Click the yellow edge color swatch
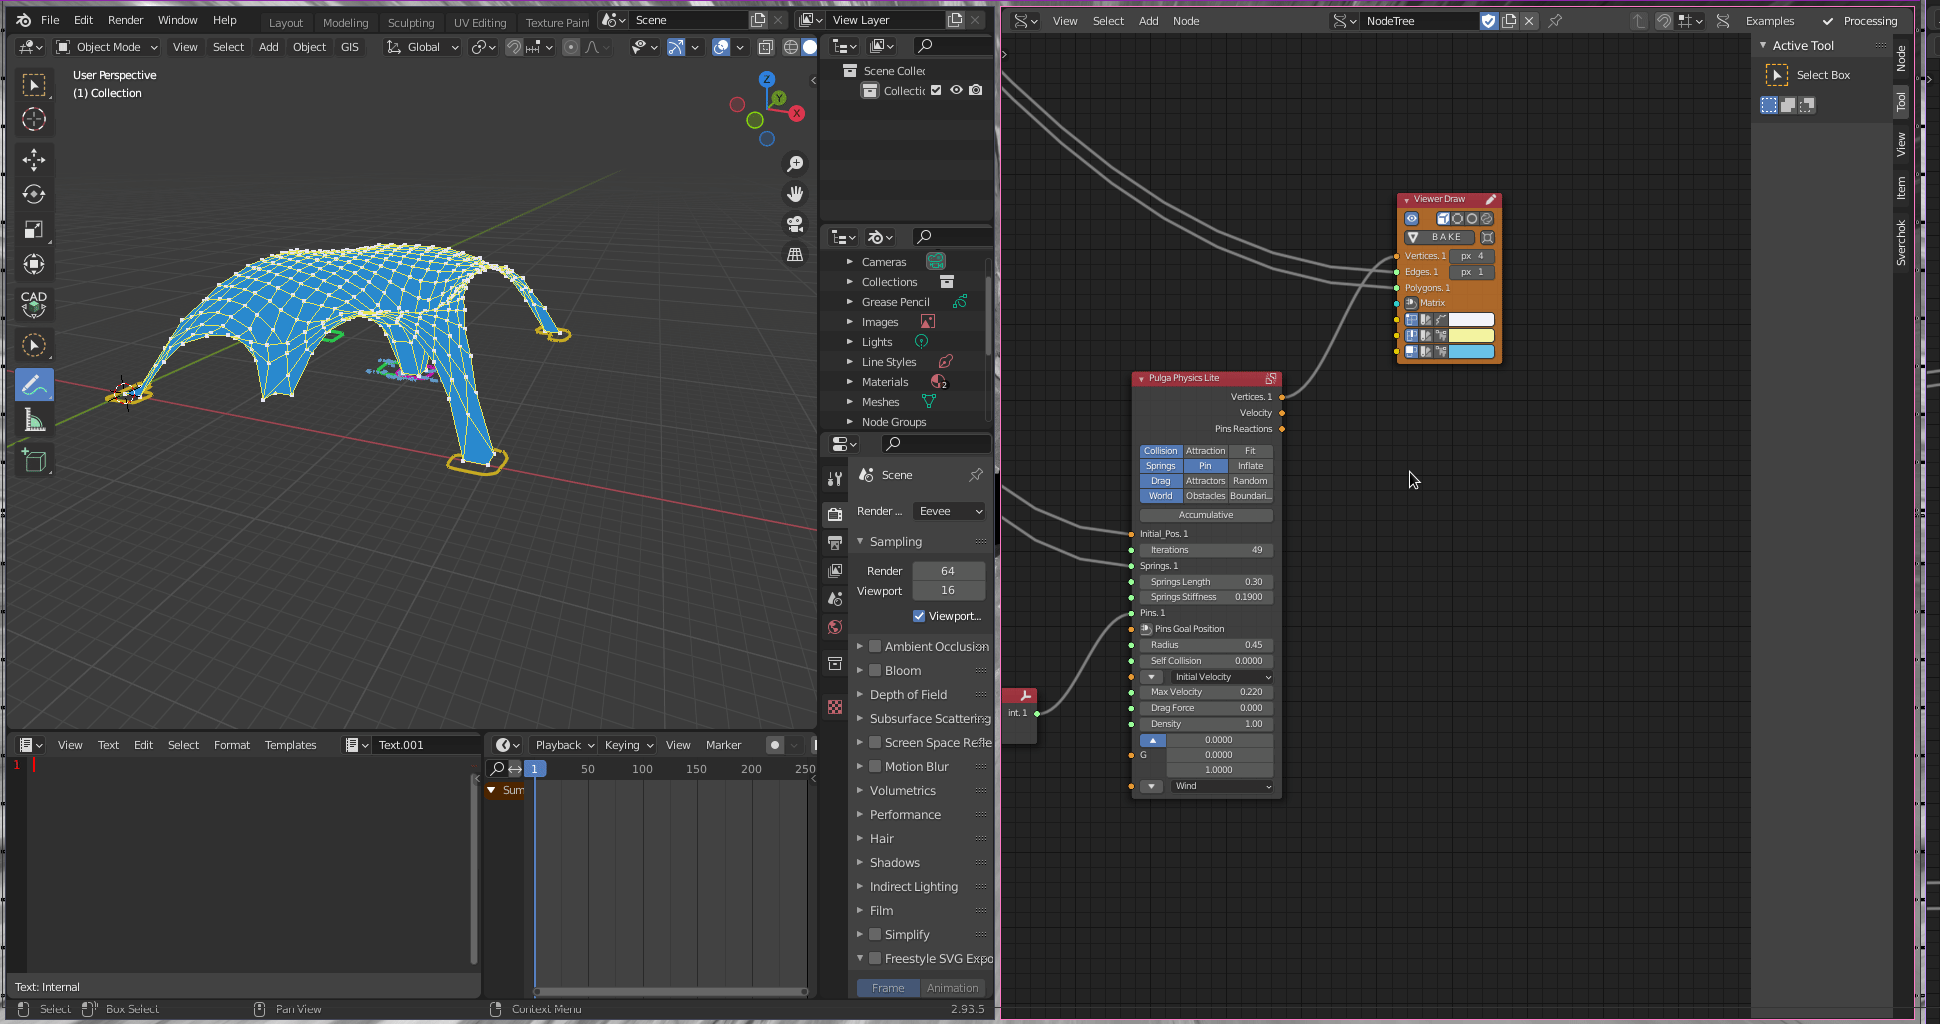The height and width of the screenshot is (1024, 1940). click(x=1471, y=336)
